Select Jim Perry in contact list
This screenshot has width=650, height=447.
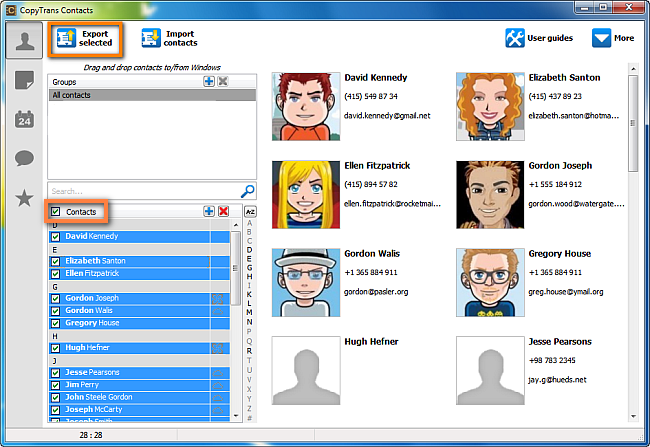pyautogui.click(x=139, y=385)
